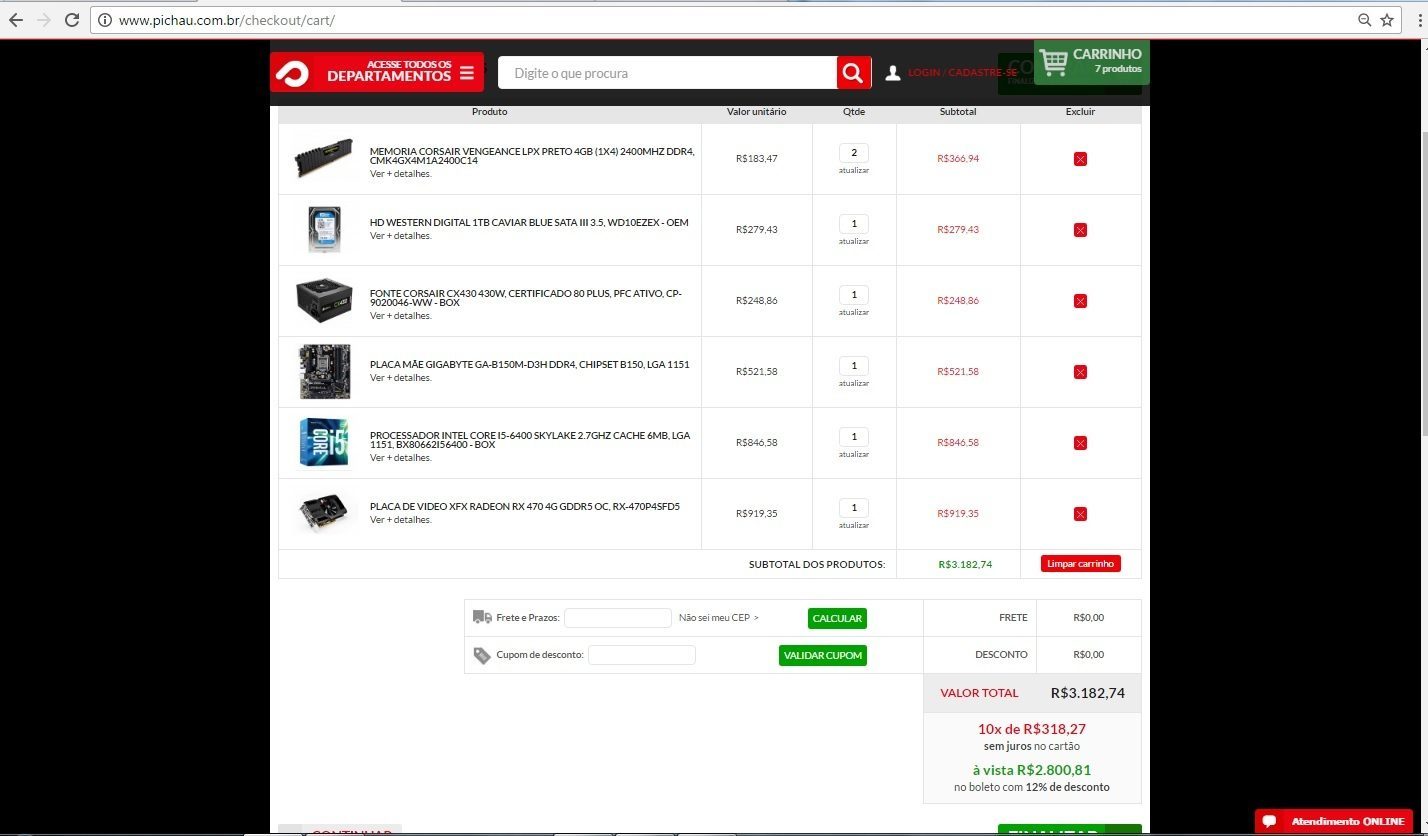Open the Atendimento ONLINE chat icon

pos(1269,821)
